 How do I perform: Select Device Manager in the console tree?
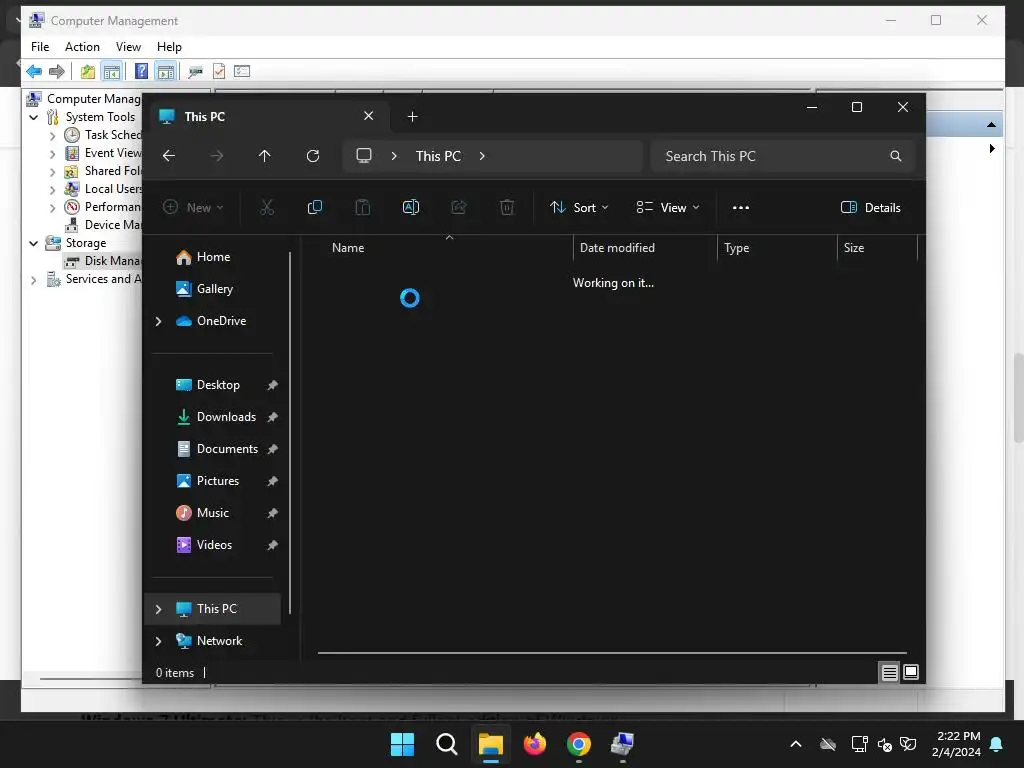point(104,225)
